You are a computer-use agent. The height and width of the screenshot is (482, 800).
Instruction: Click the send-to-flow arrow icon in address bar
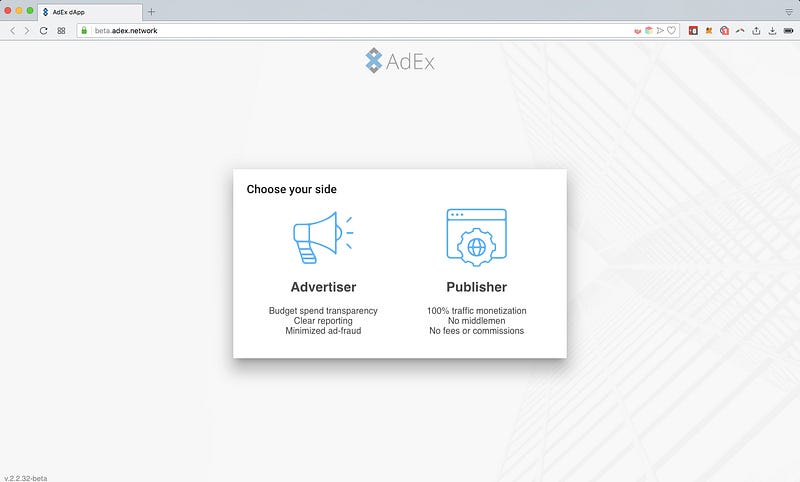pos(660,31)
